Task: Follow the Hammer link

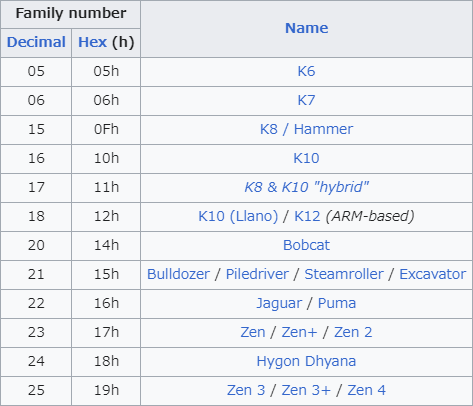Action: coord(323,129)
